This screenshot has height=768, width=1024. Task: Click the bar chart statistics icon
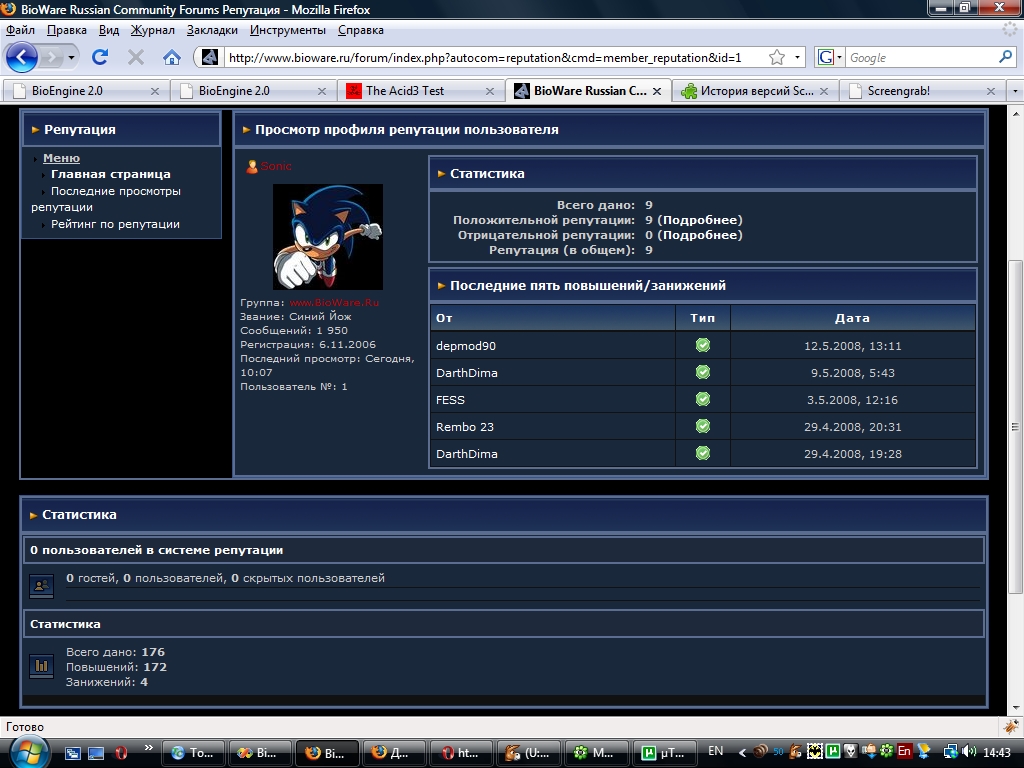pyautogui.click(x=41, y=666)
